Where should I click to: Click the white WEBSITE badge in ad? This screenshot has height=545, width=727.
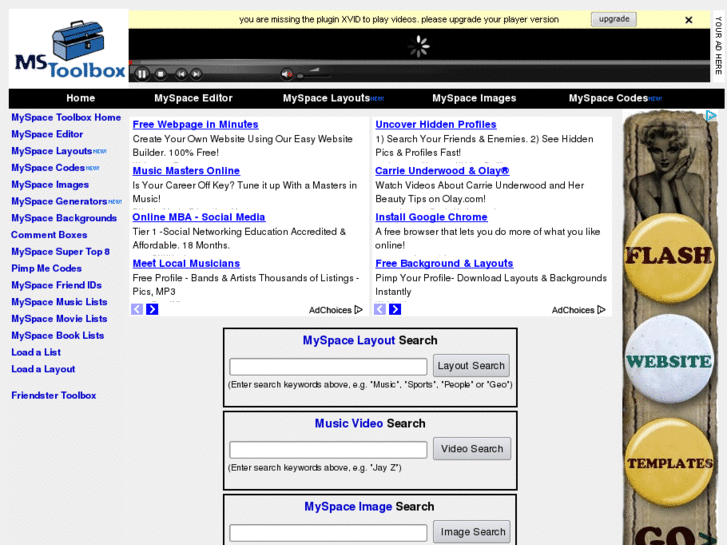[669, 359]
